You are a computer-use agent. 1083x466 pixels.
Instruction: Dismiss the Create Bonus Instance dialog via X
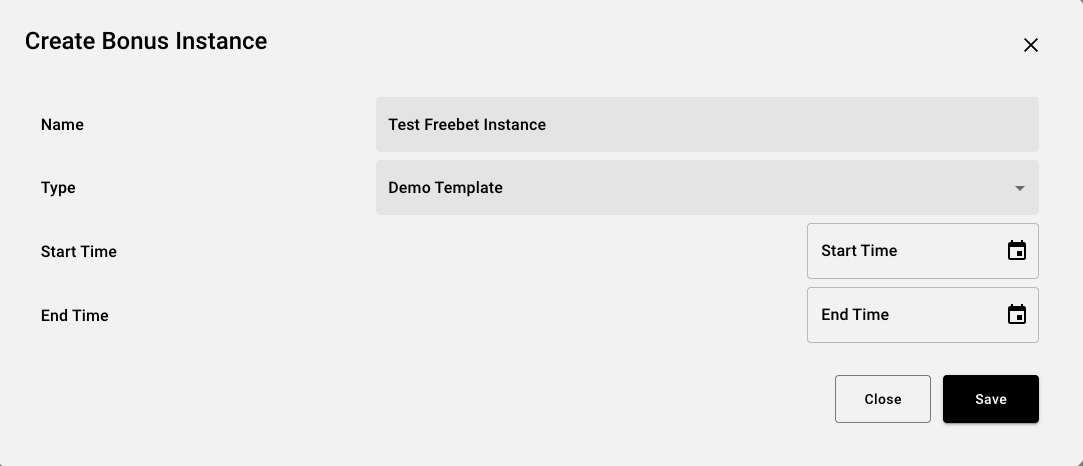(1031, 45)
